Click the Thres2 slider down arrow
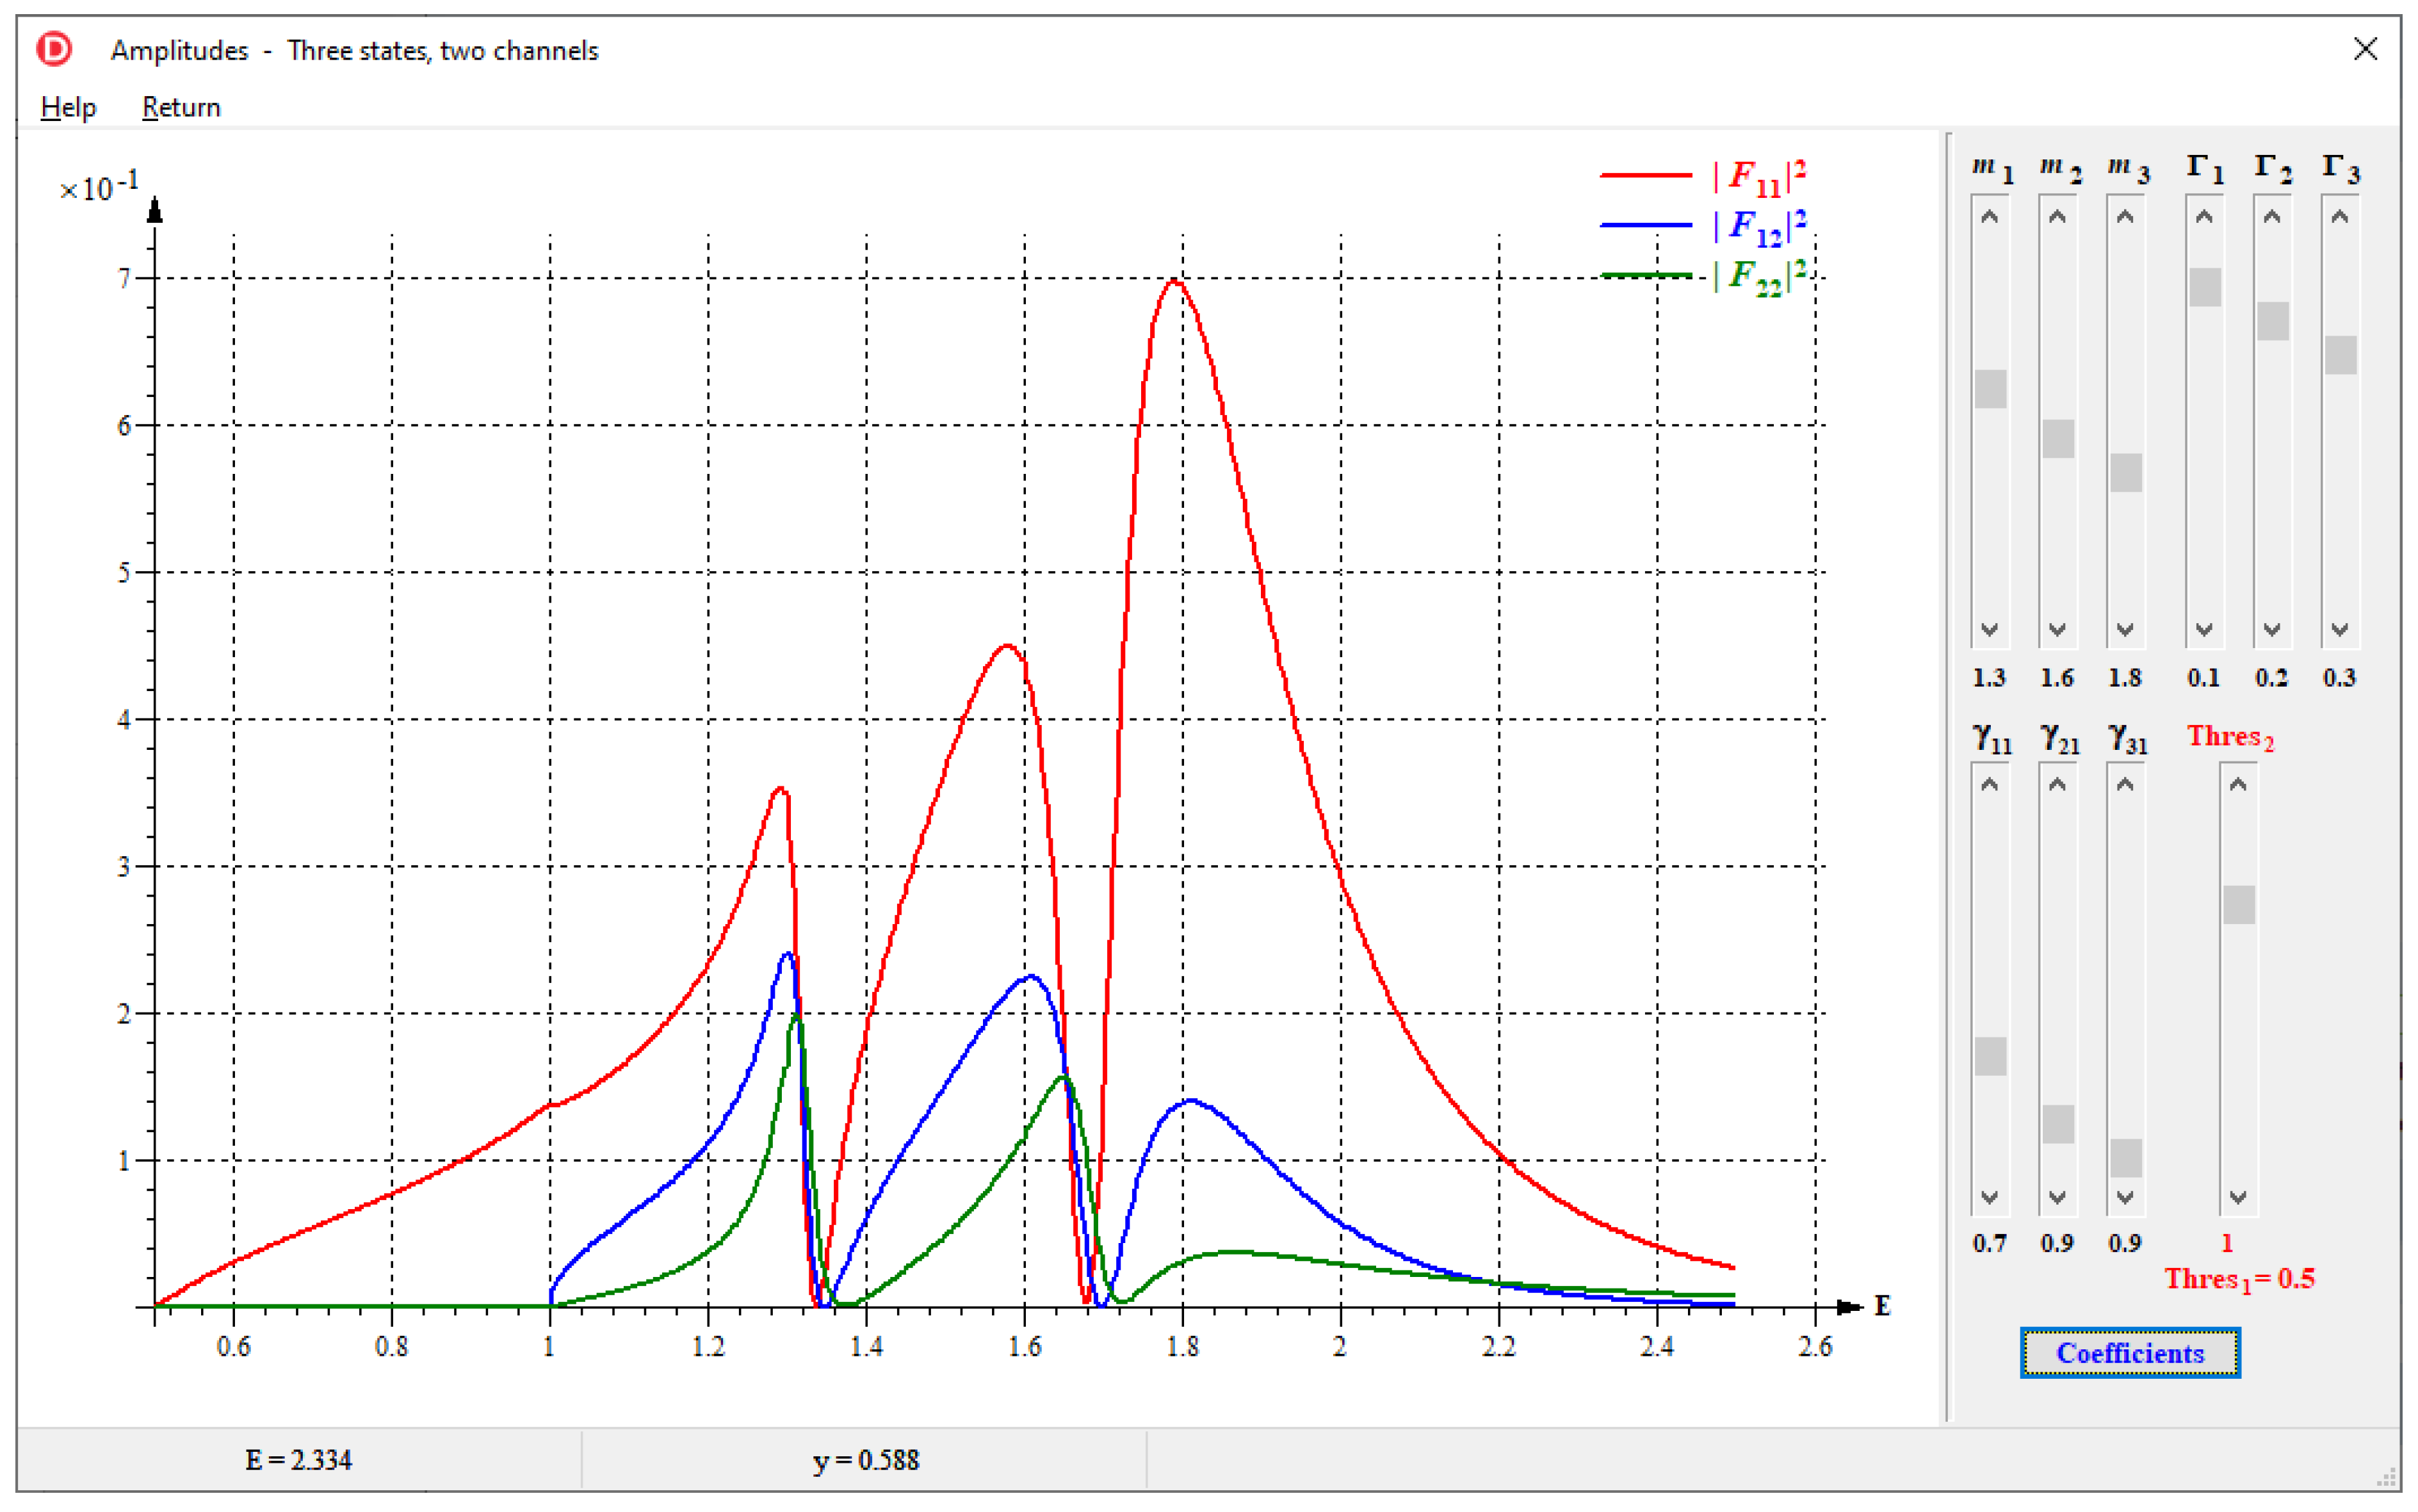 (2238, 1197)
